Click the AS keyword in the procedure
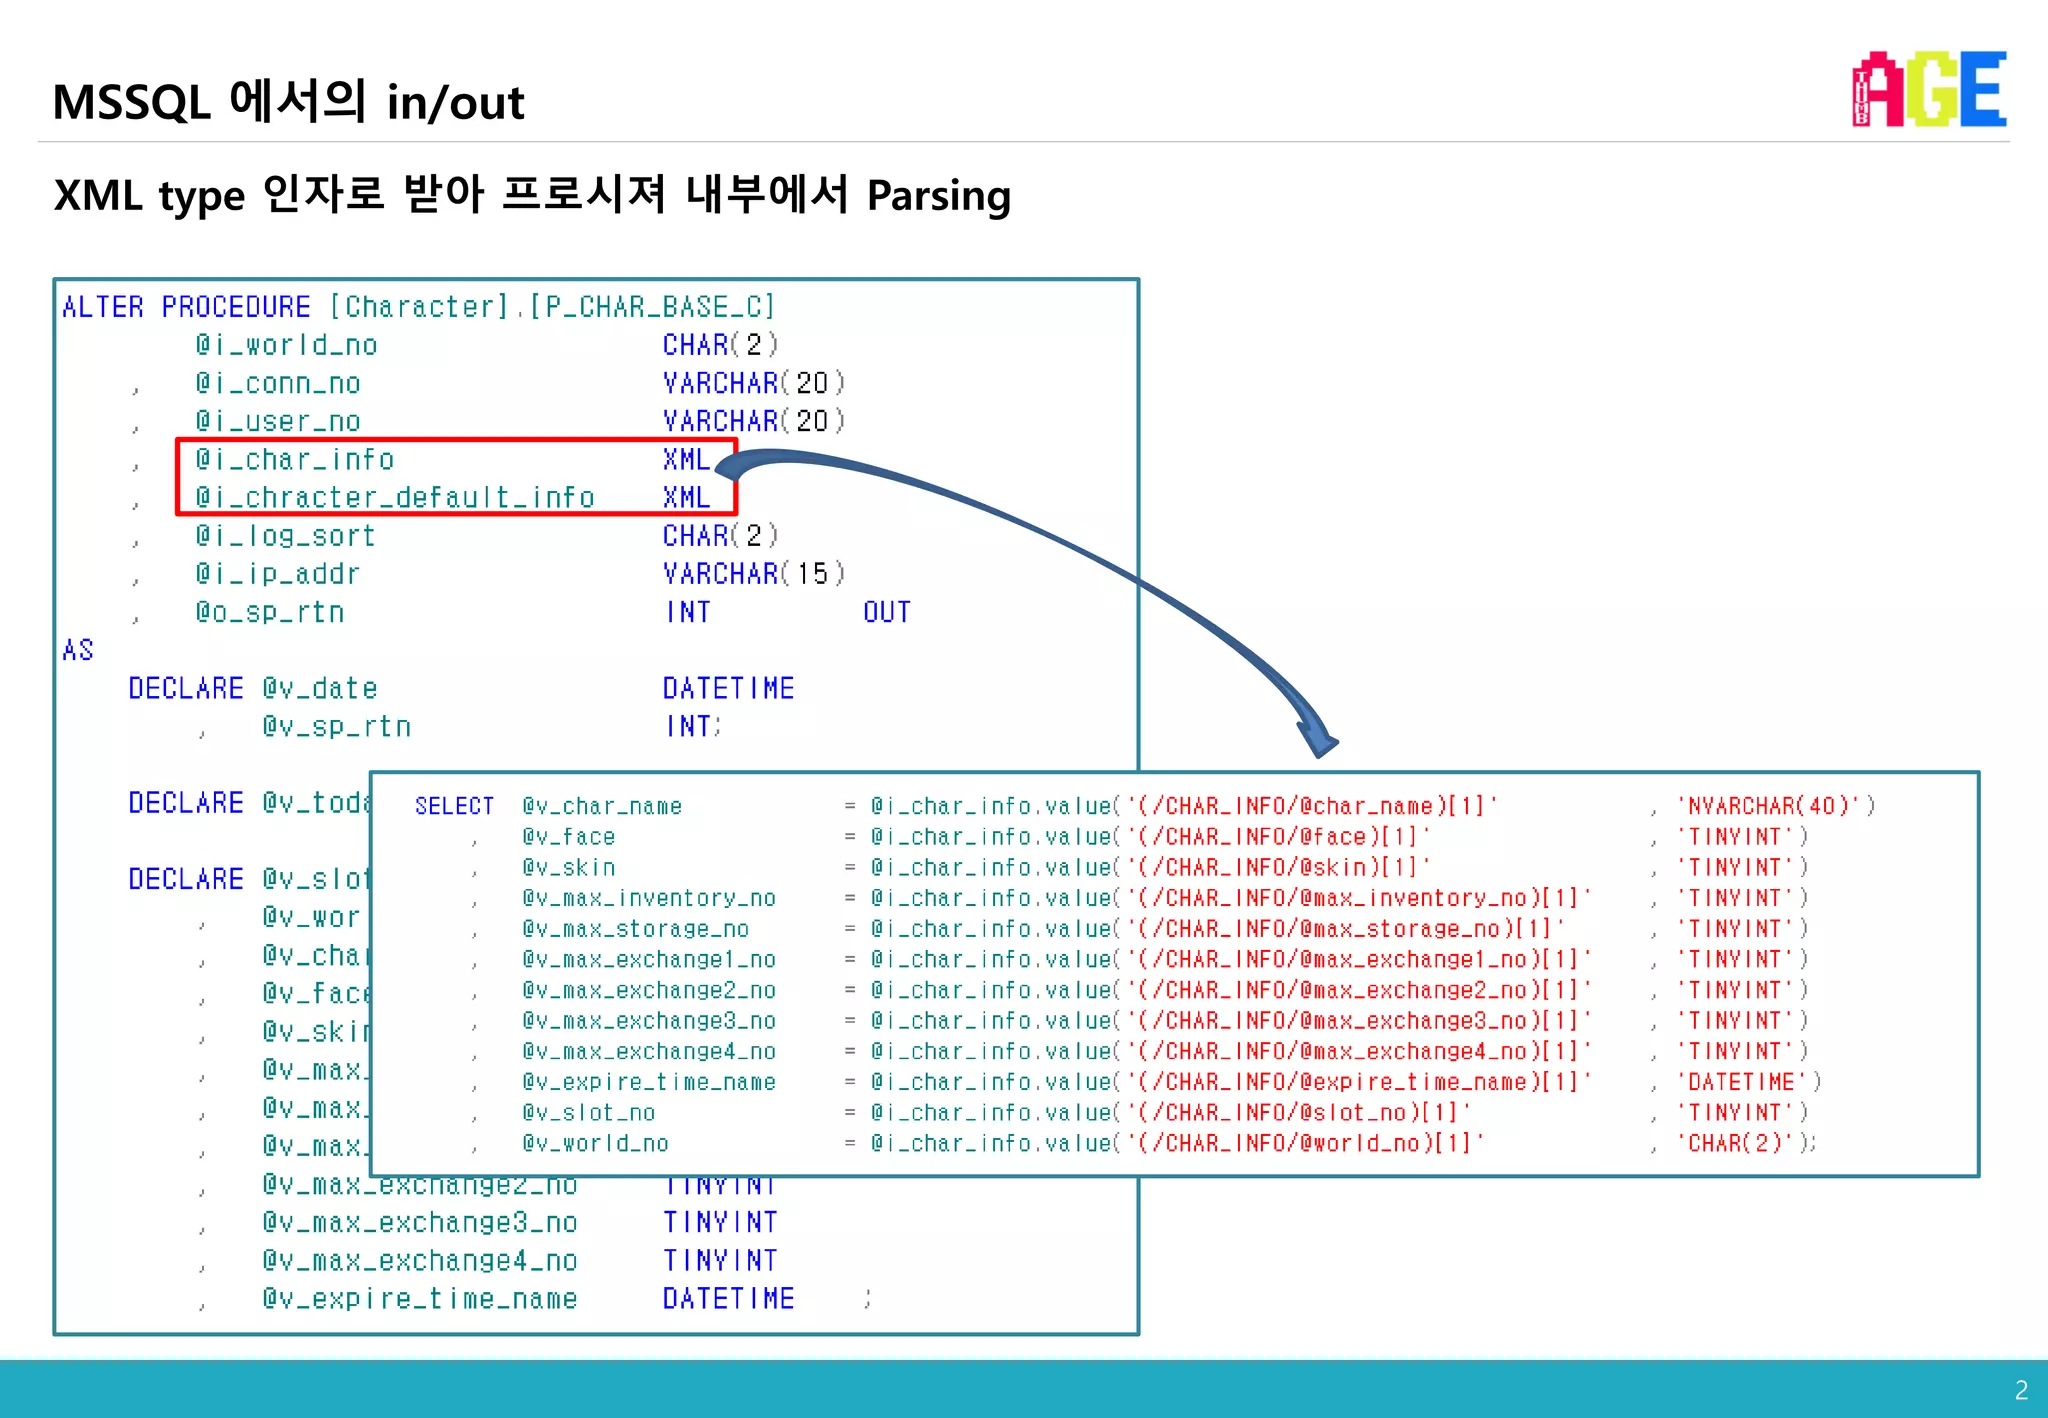Image resolution: width=2048 pixels, height=1418 pixels. 78,650
